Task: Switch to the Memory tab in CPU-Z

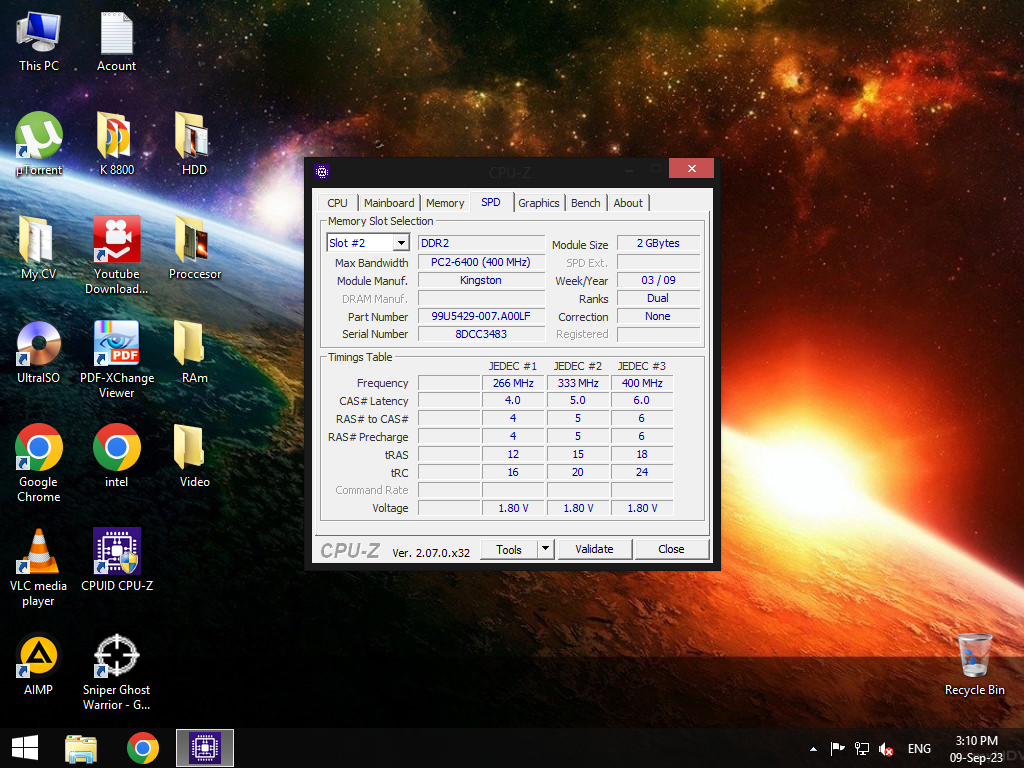Action: tap(444, 202)
